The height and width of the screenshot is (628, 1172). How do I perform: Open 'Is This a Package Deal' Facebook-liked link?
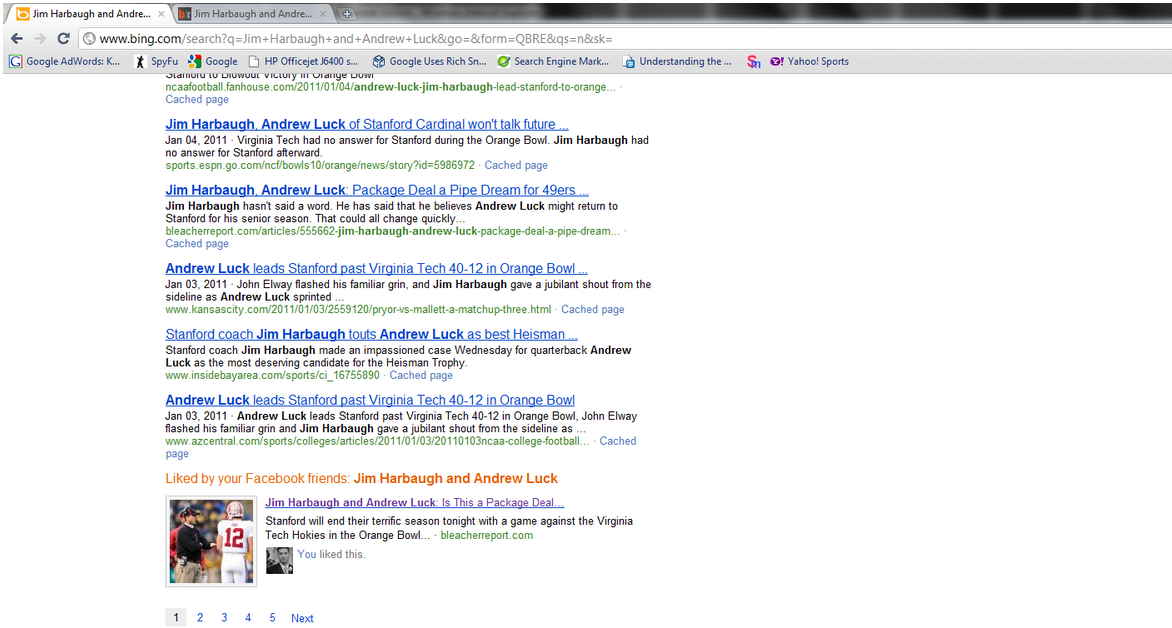(414, 502)
